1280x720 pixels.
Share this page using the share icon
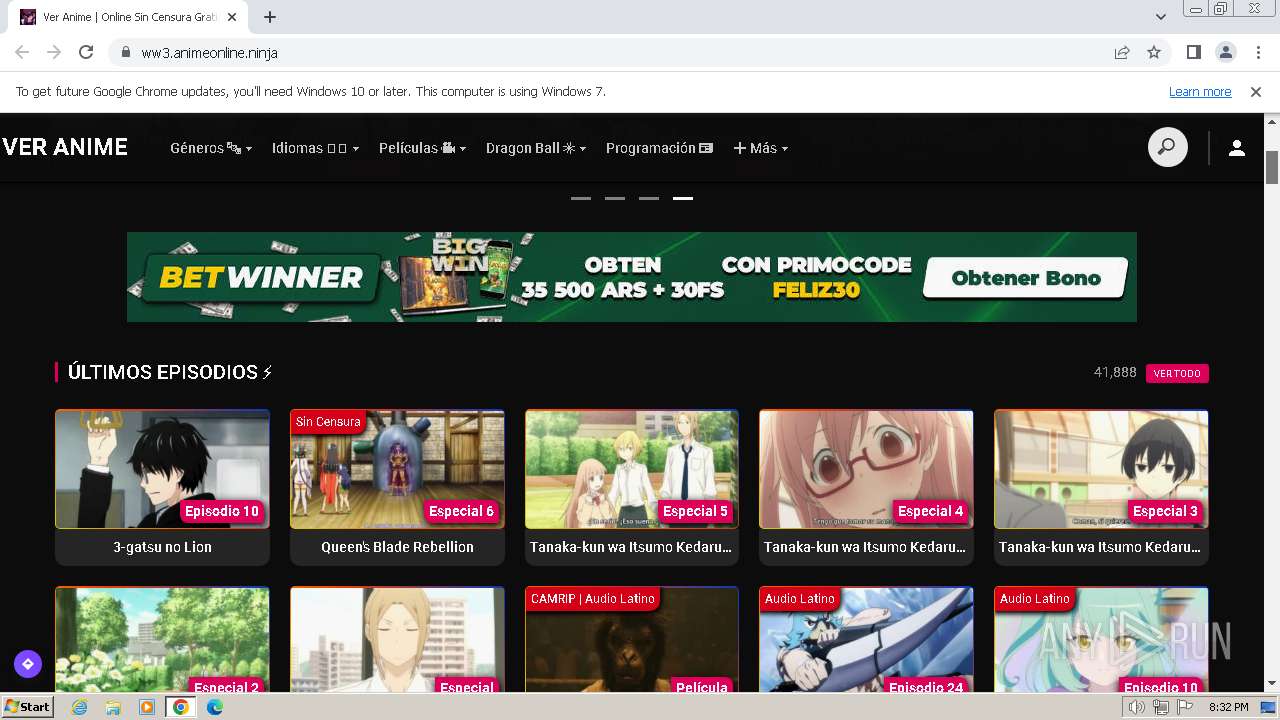1122,52
